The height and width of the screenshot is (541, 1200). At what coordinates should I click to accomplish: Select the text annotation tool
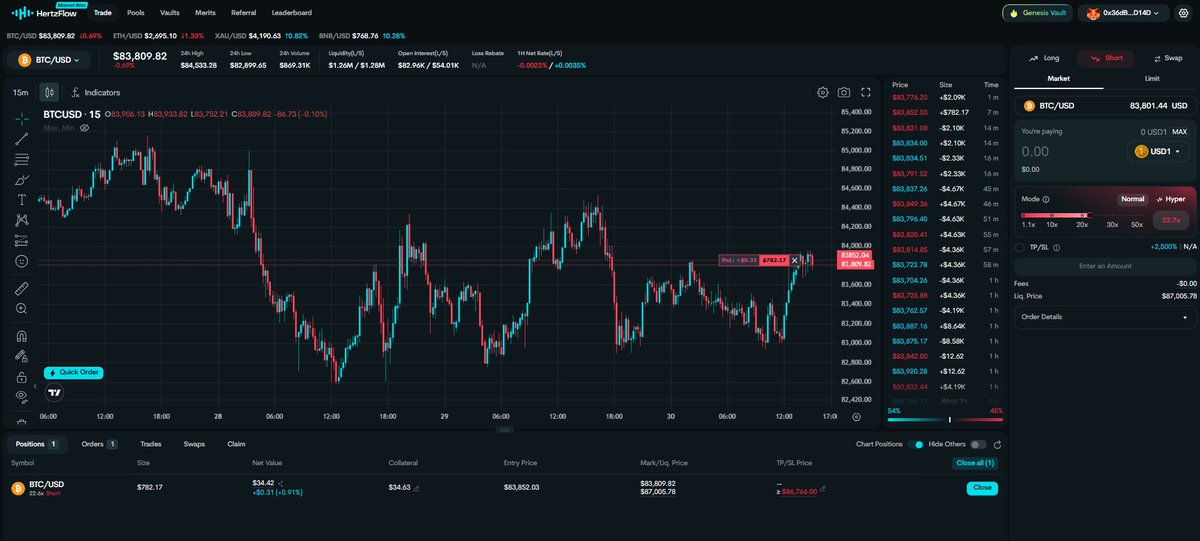click(x=21, y=199)
